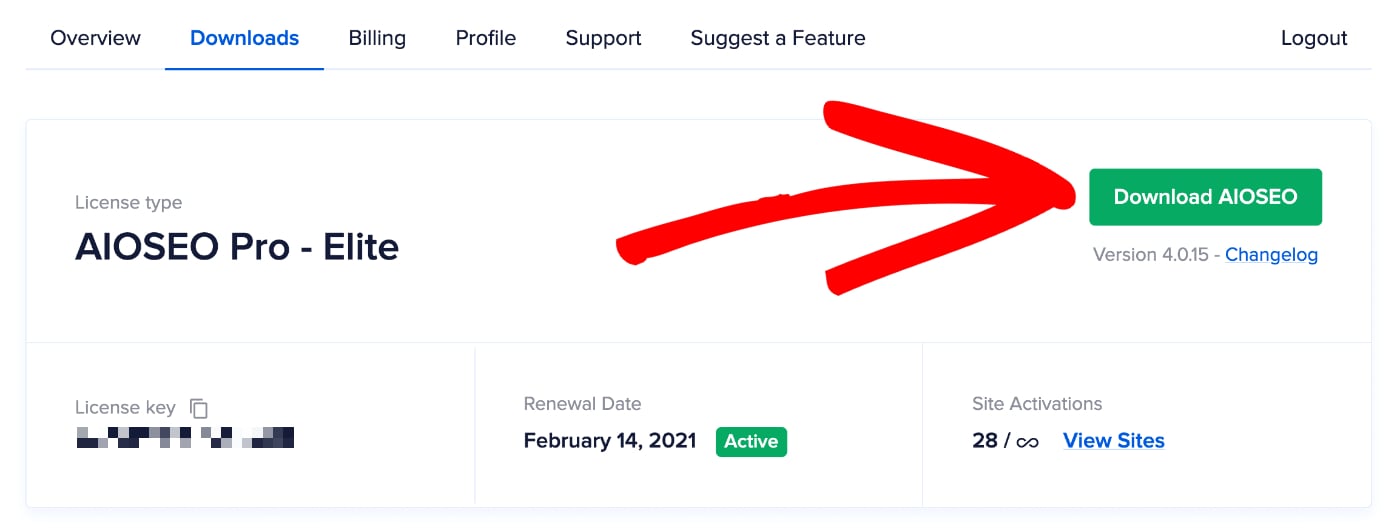Click the Site Activations label
1400x530 pixels.
(x=1037, y=404)
